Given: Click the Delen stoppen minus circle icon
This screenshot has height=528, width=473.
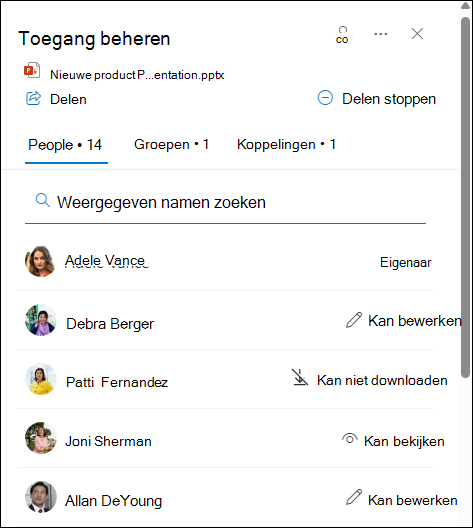Looking at the screenshot, I should click(325, 98).
